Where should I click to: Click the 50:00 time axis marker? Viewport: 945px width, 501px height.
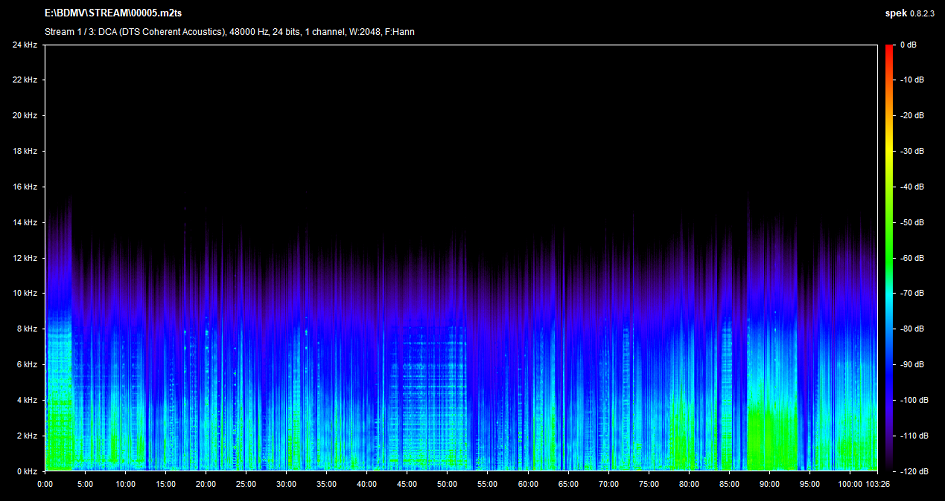point(447,484)
